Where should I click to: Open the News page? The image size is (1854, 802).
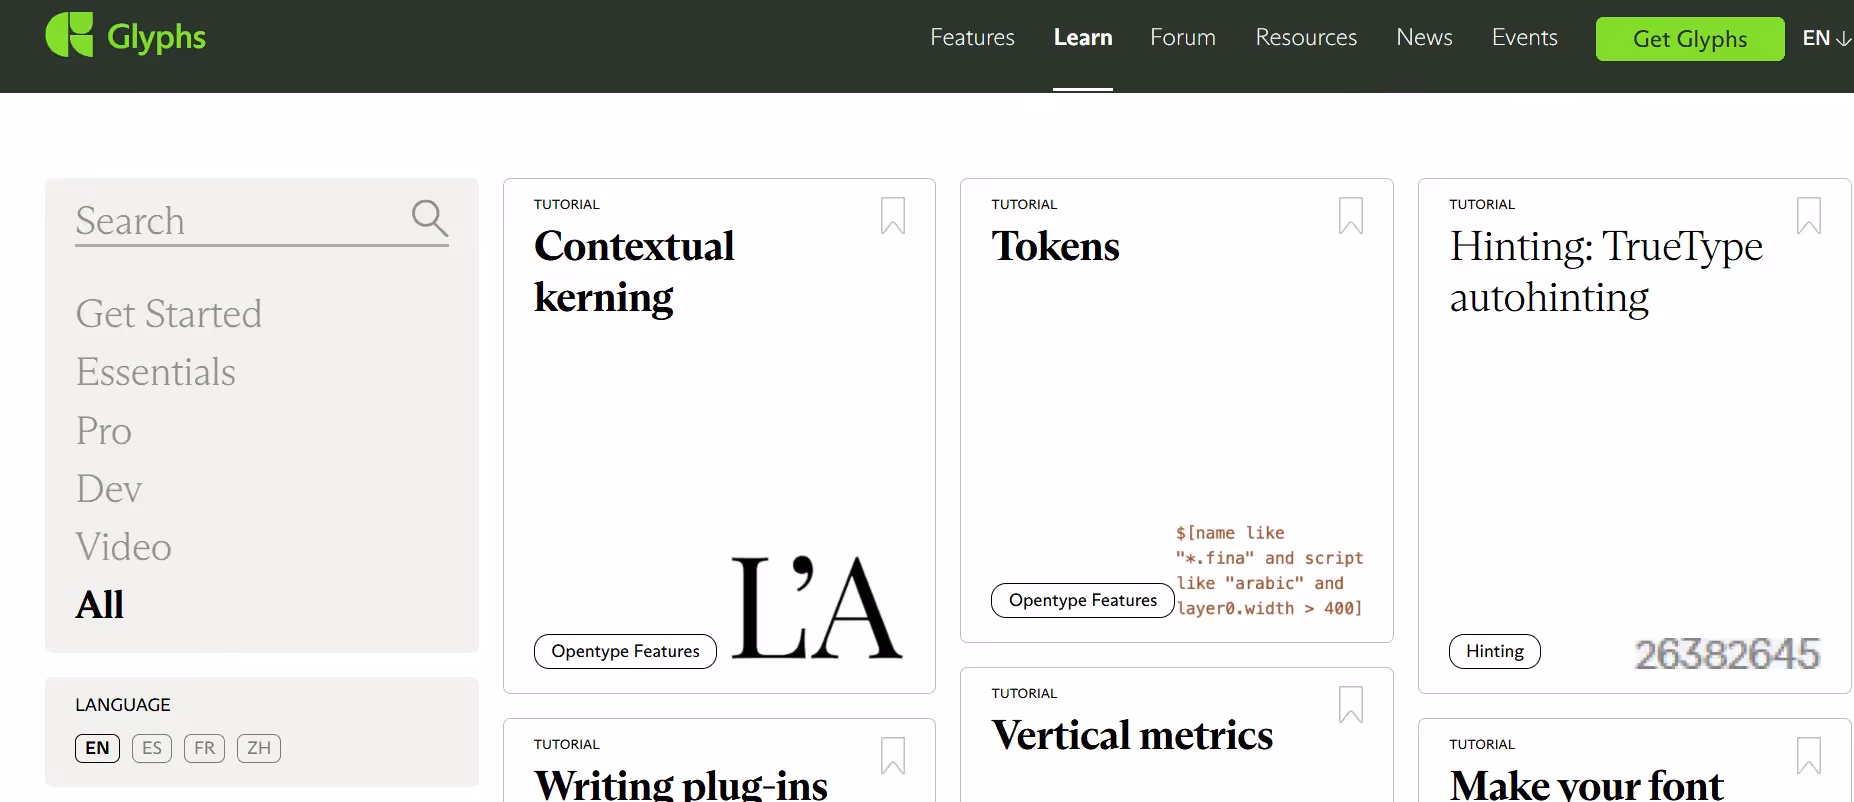click(x=1424, y=38)
